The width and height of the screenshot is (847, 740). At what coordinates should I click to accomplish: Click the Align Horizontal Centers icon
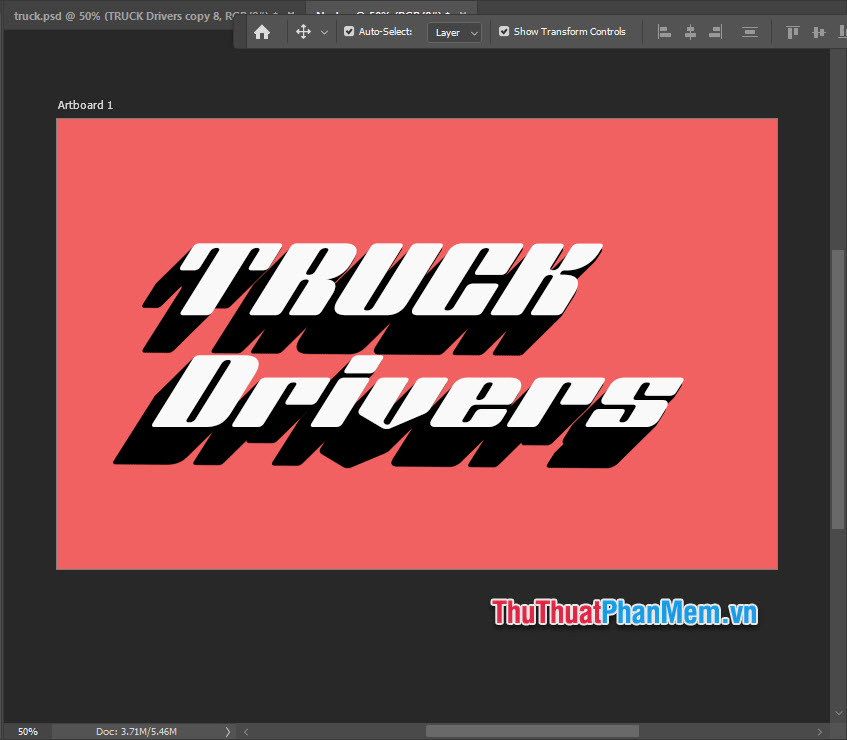pyautogui.click(x=690, y=31)
